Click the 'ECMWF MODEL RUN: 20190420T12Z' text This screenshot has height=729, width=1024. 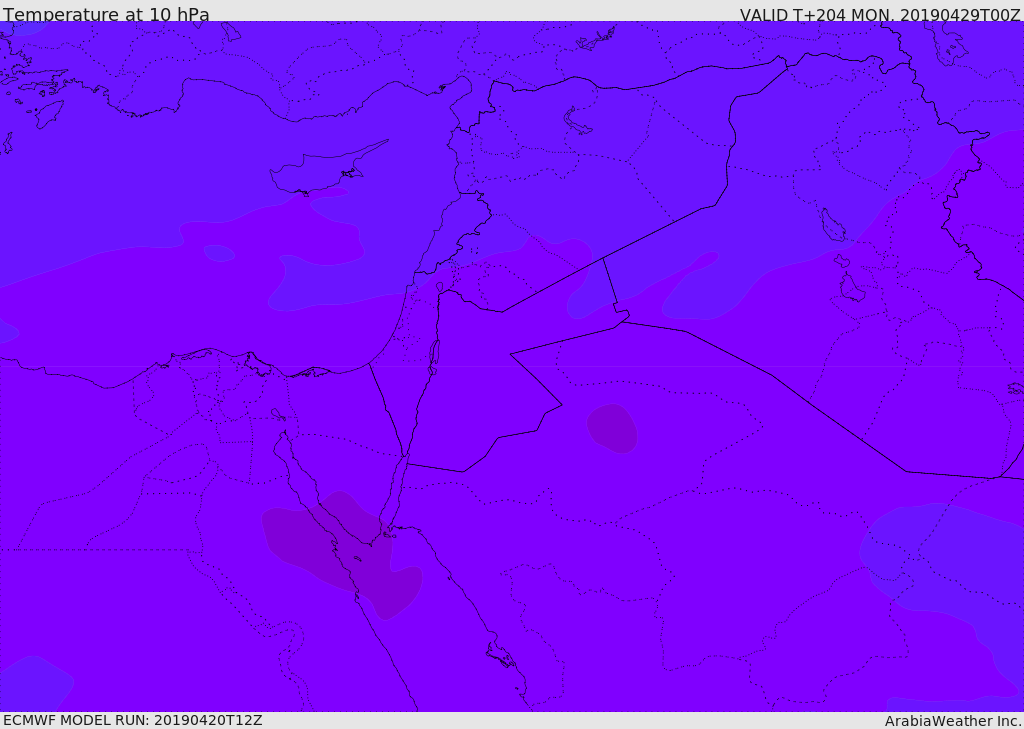pos(133,720)
